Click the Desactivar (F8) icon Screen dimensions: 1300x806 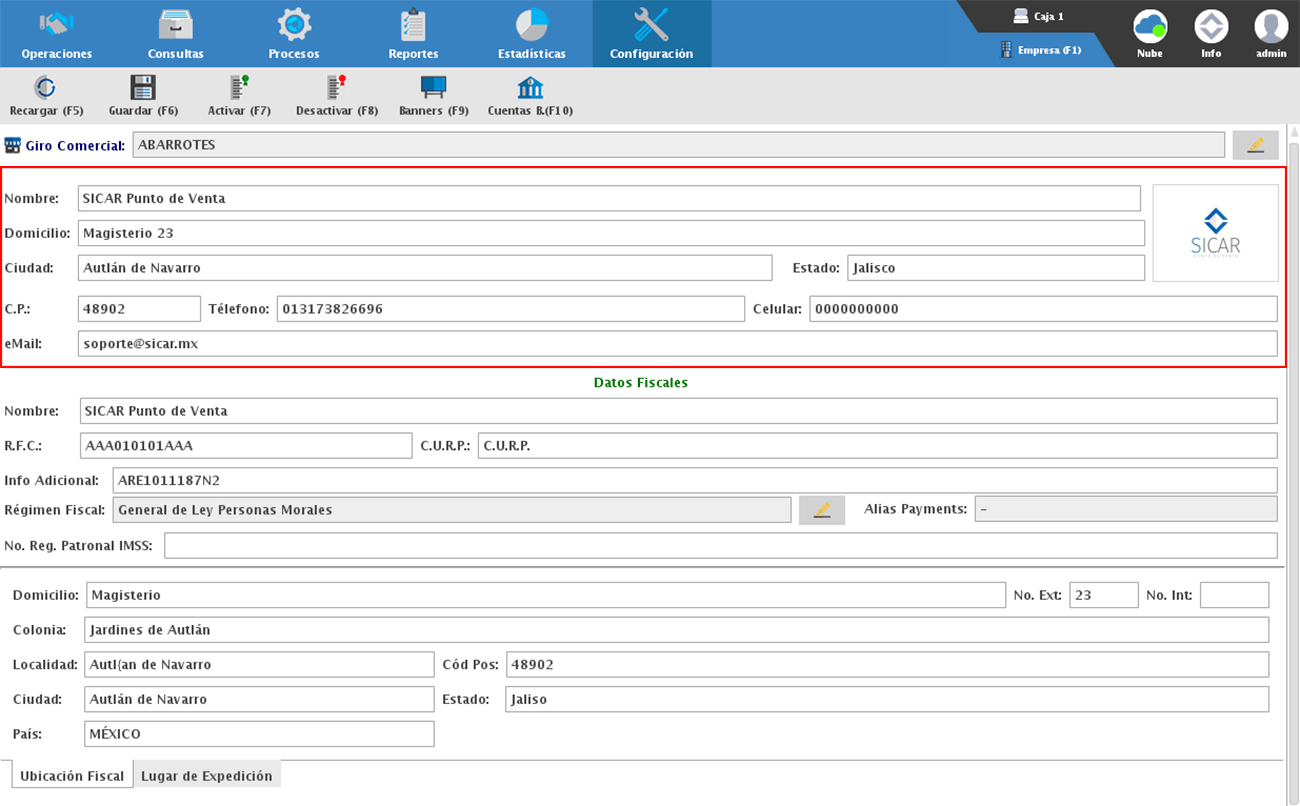[x=336, y=88]
